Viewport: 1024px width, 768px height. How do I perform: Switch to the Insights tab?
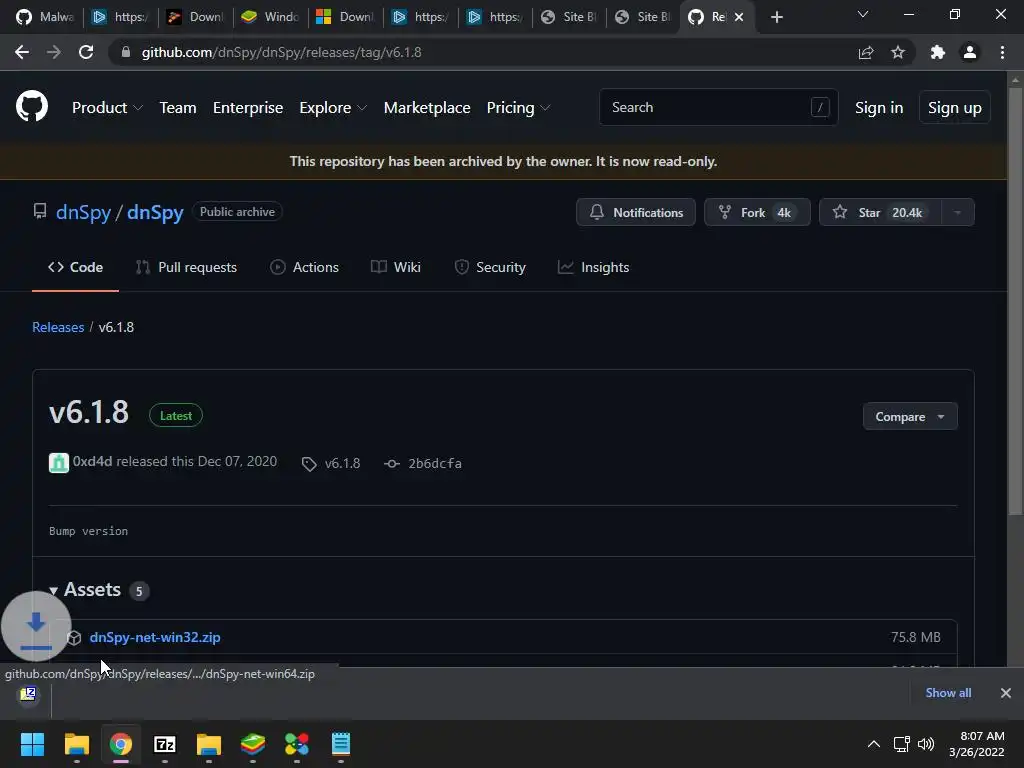click(594, 267)
